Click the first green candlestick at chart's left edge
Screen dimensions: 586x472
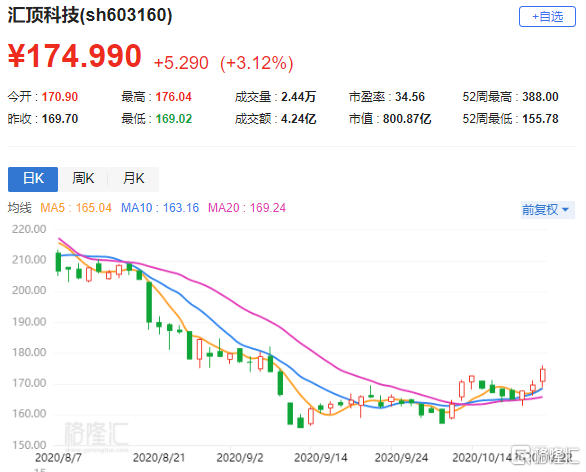tap(58, 262)
